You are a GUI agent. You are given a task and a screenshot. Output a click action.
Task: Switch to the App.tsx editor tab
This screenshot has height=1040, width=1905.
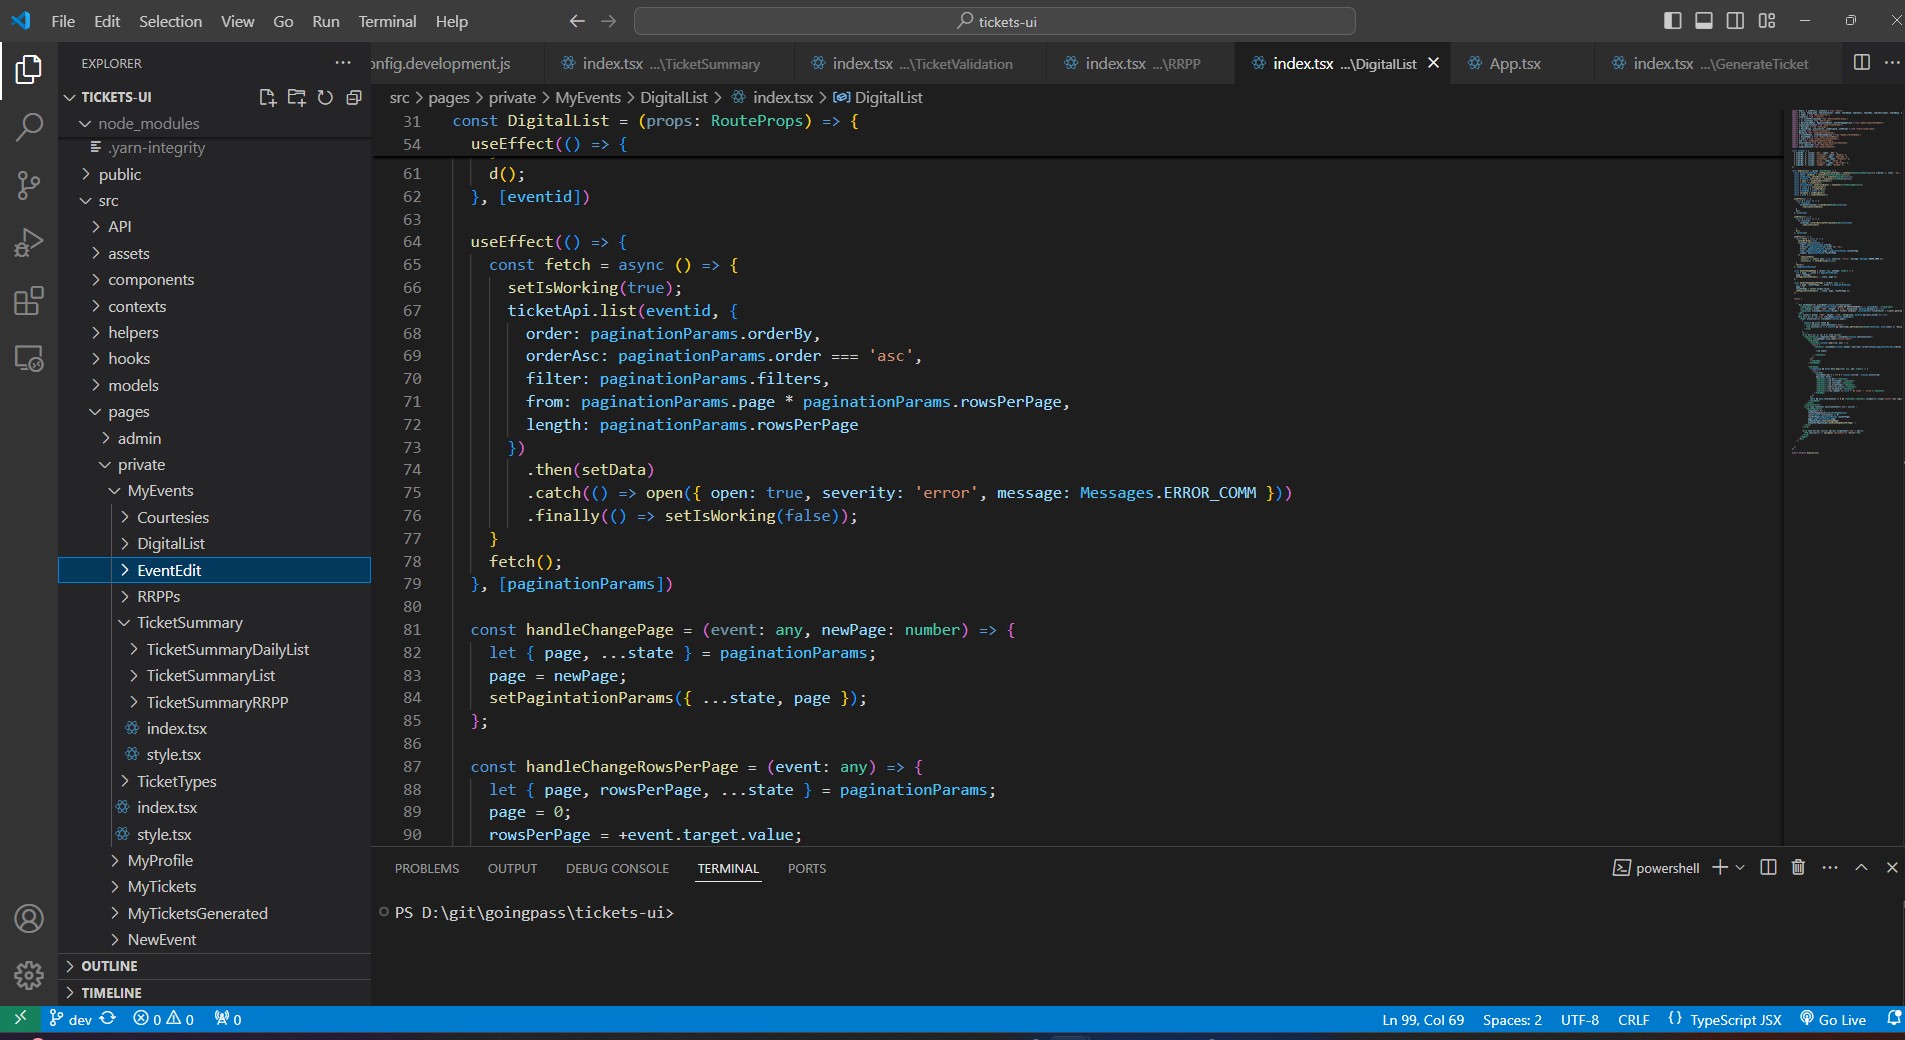point(1514,63)
